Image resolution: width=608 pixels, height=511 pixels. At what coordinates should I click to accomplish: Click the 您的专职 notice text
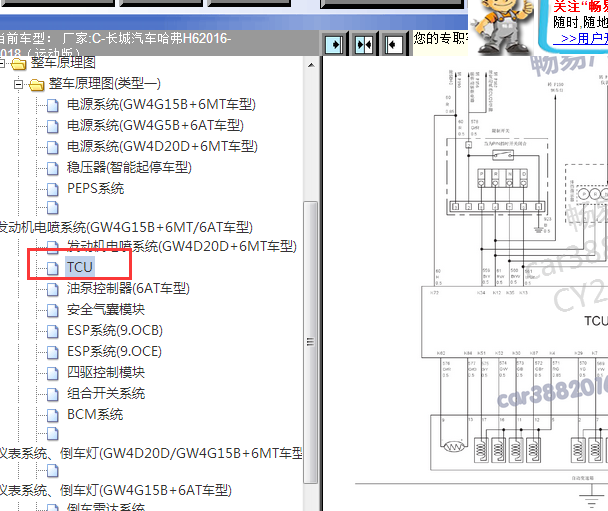pos(440,38)
